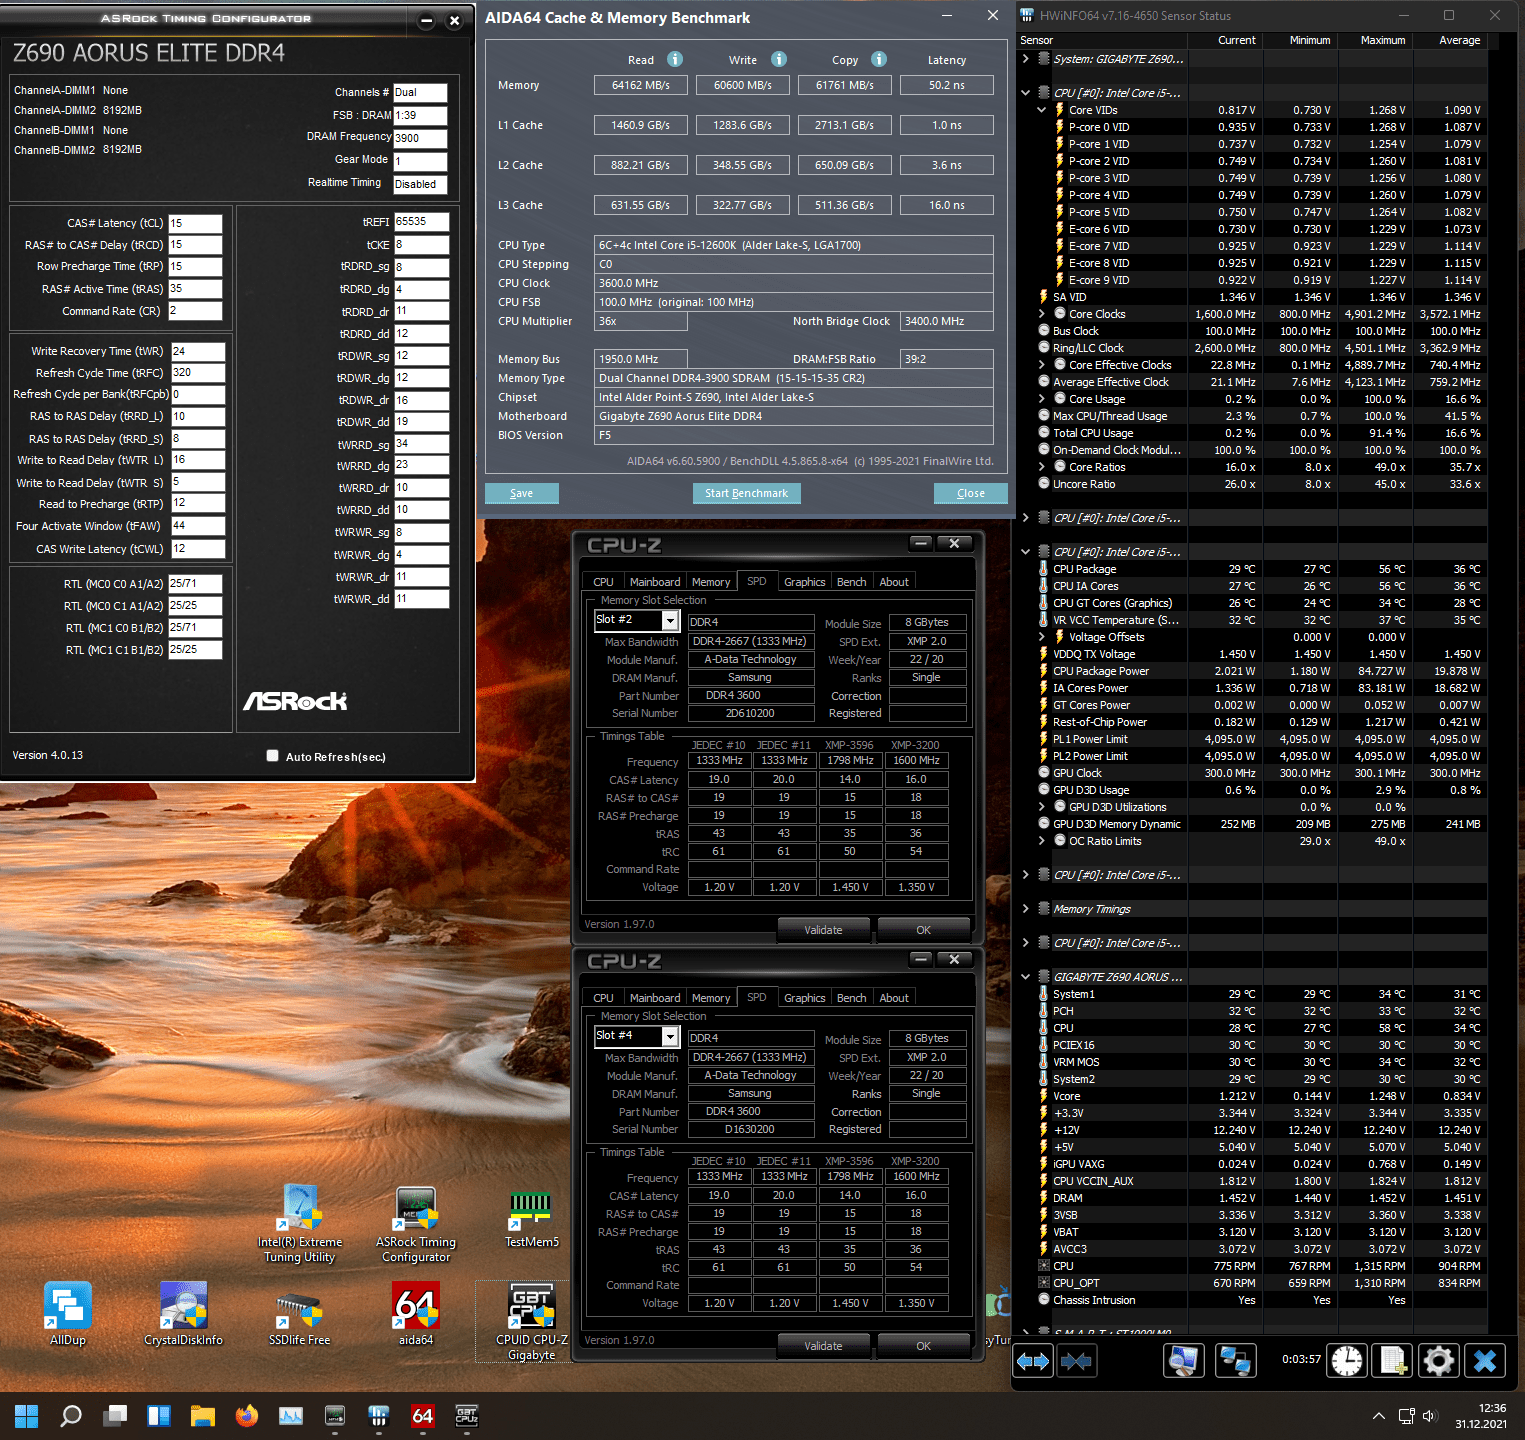This screenshot has height=1440, width=1525.
Task: Select aida64 desktop icon
Action: pos(416,1314)
